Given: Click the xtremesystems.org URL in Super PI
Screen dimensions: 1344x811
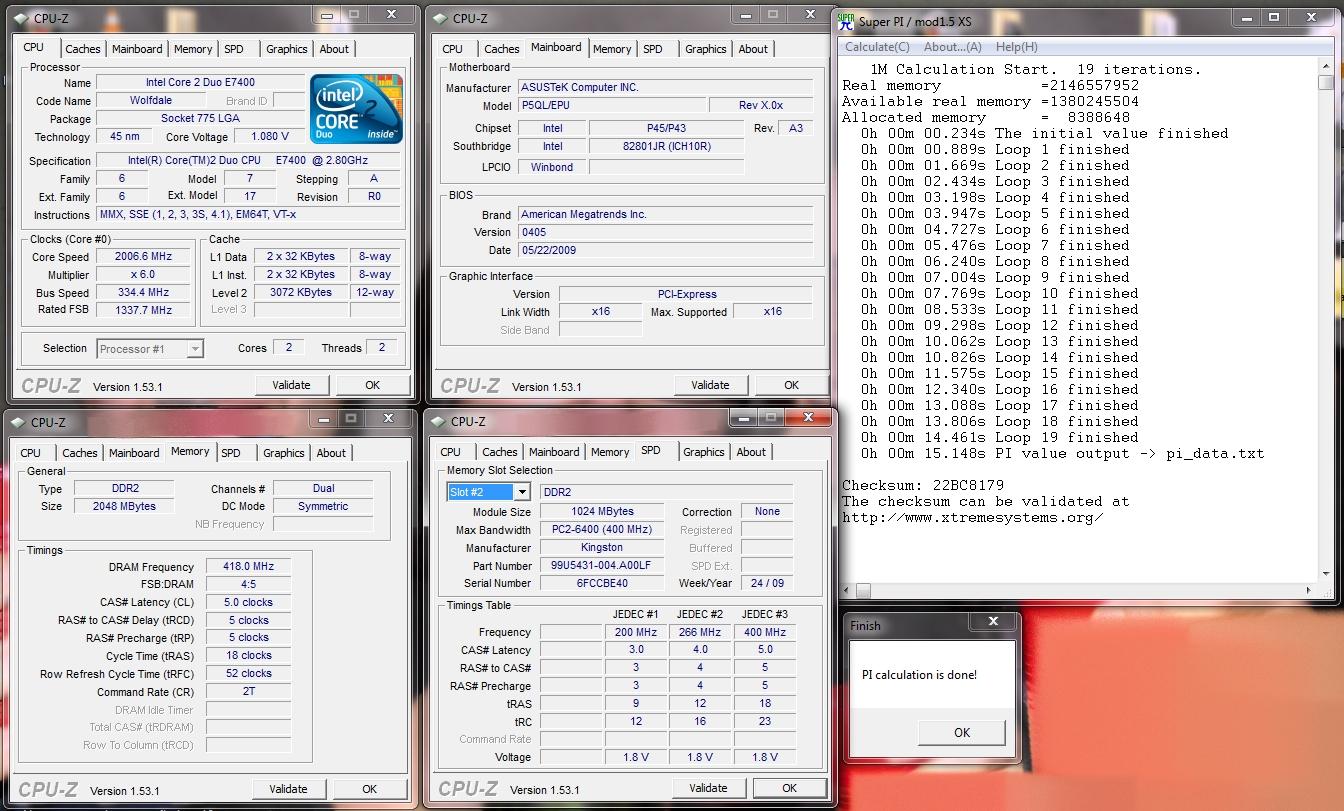Looking at the screenshot, I should click(973, 517).
